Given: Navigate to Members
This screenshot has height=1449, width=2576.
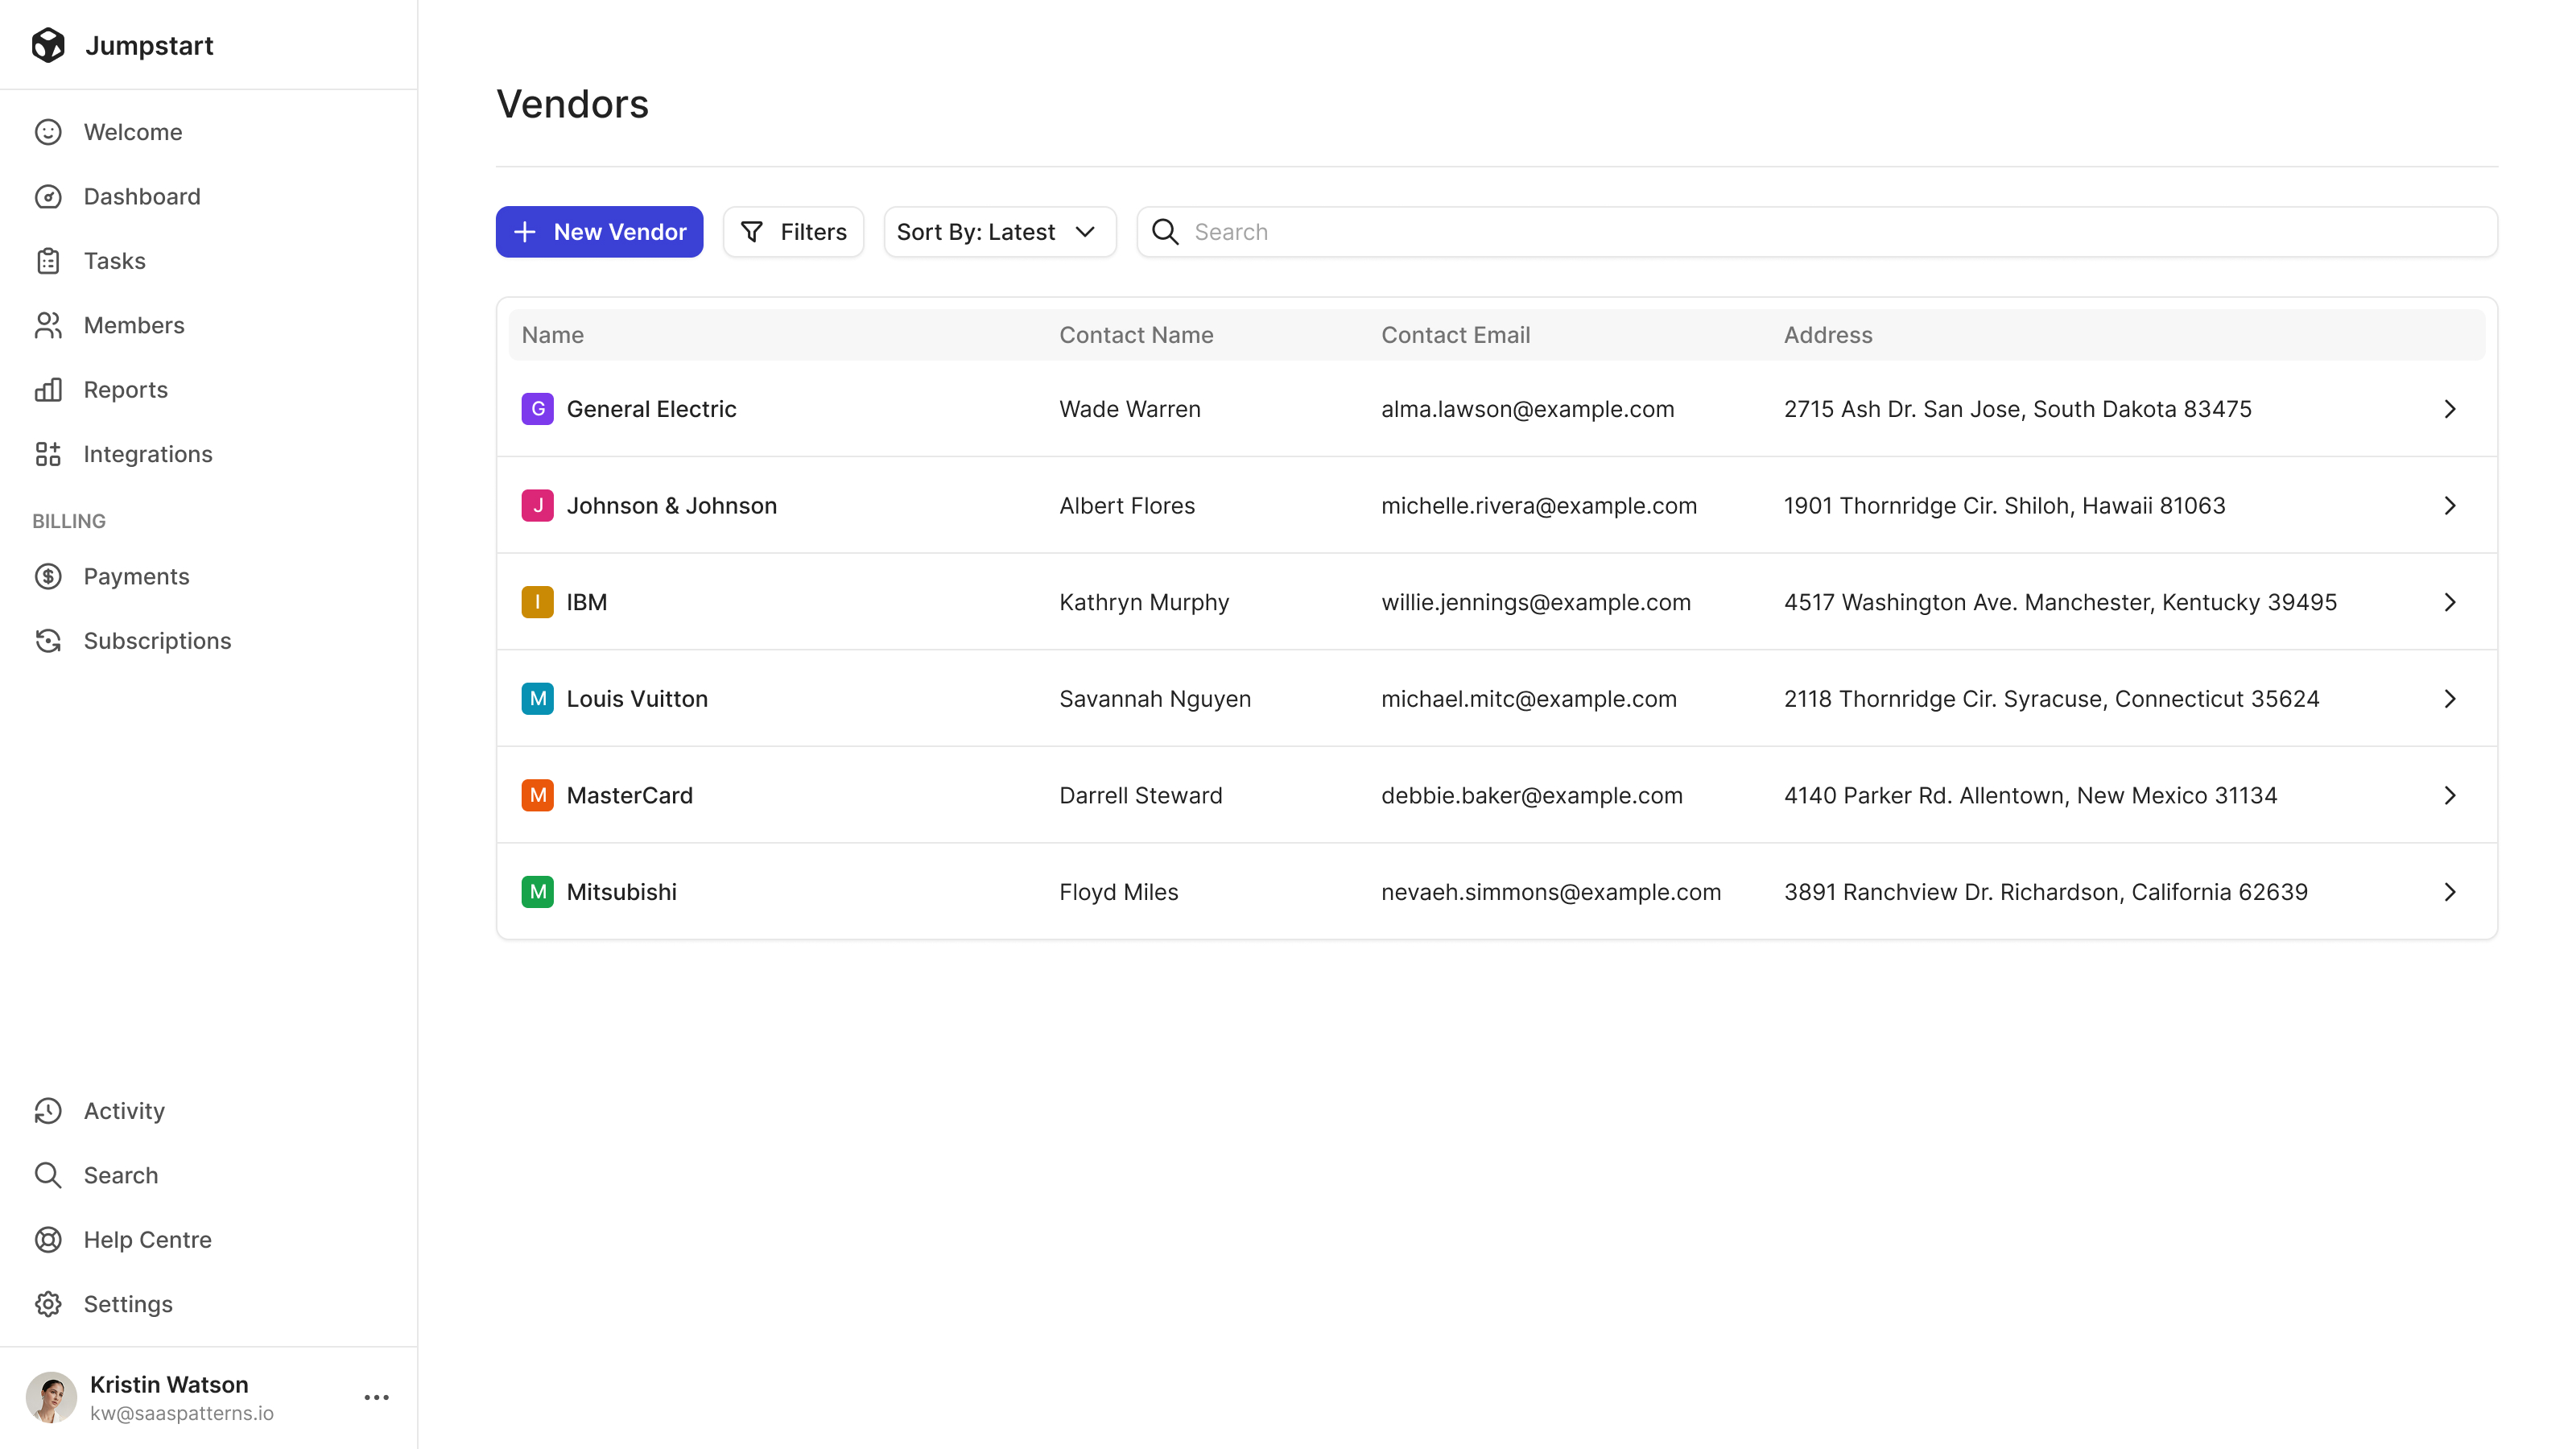Looking at the screenshot, I should (x=134, y=325).
